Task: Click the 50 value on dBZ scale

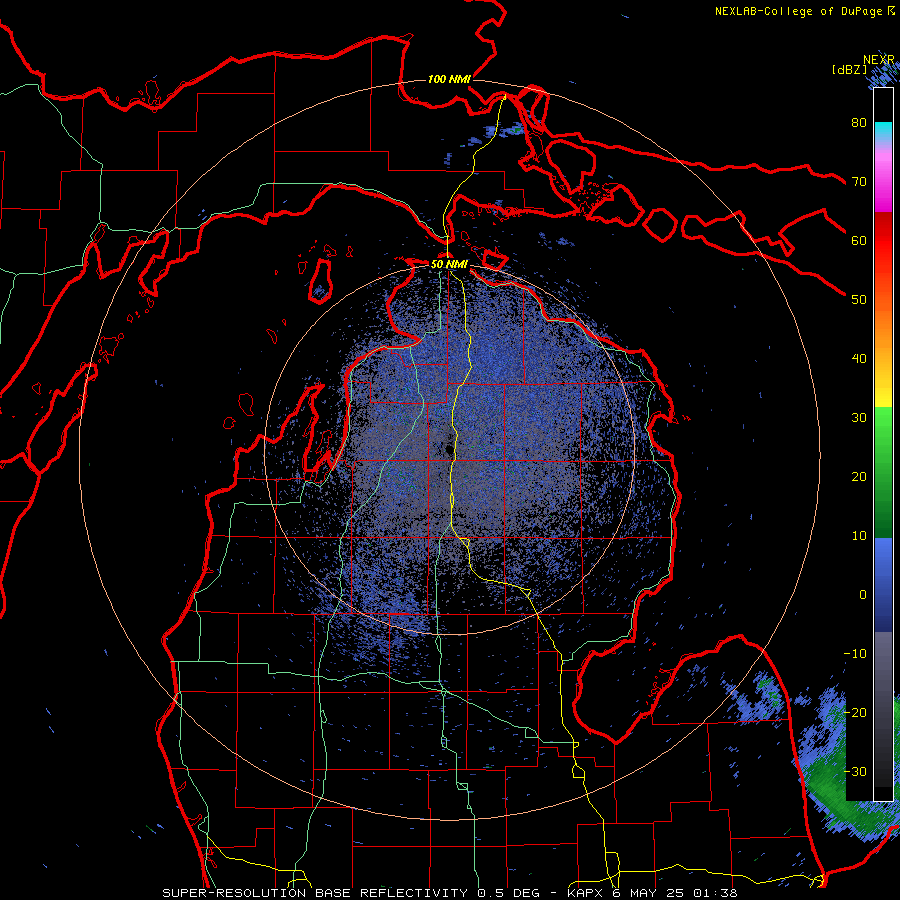Action: click(x=859, y=300)
